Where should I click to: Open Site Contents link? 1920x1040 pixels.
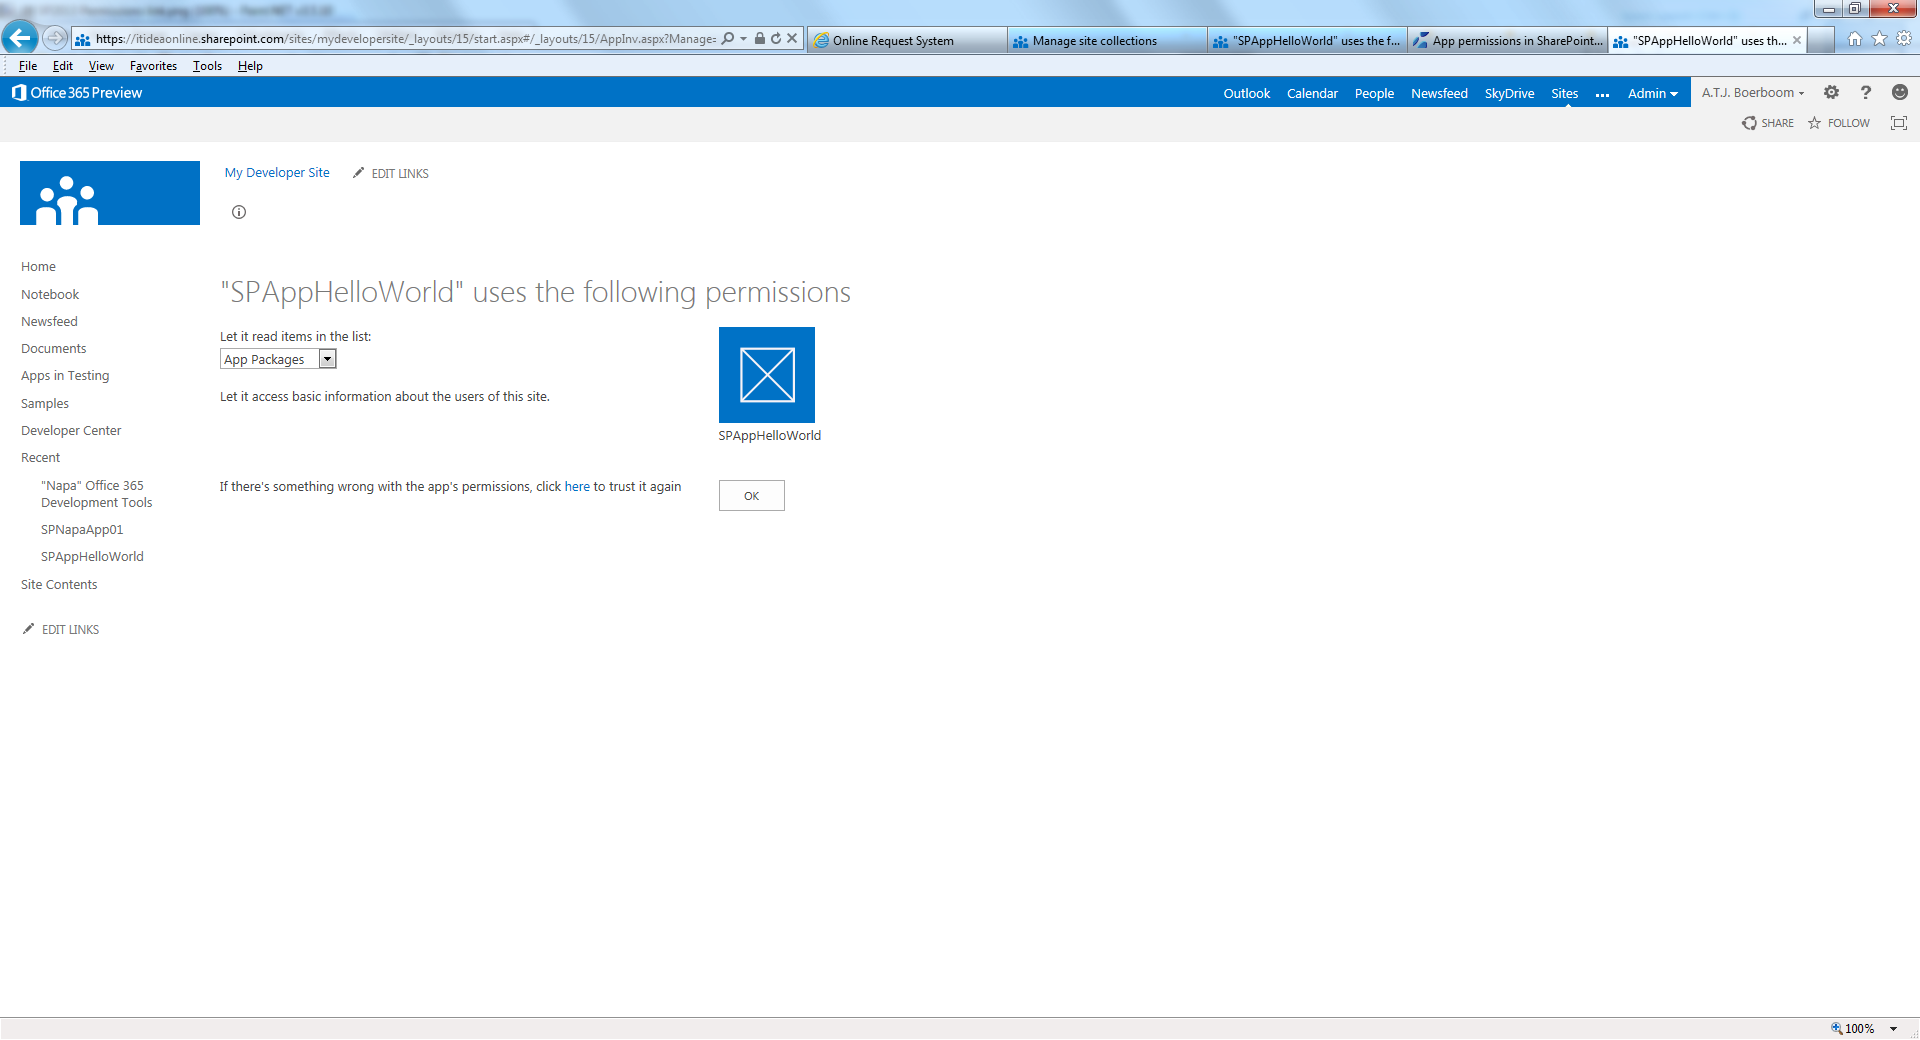click(x=59, y=584)
